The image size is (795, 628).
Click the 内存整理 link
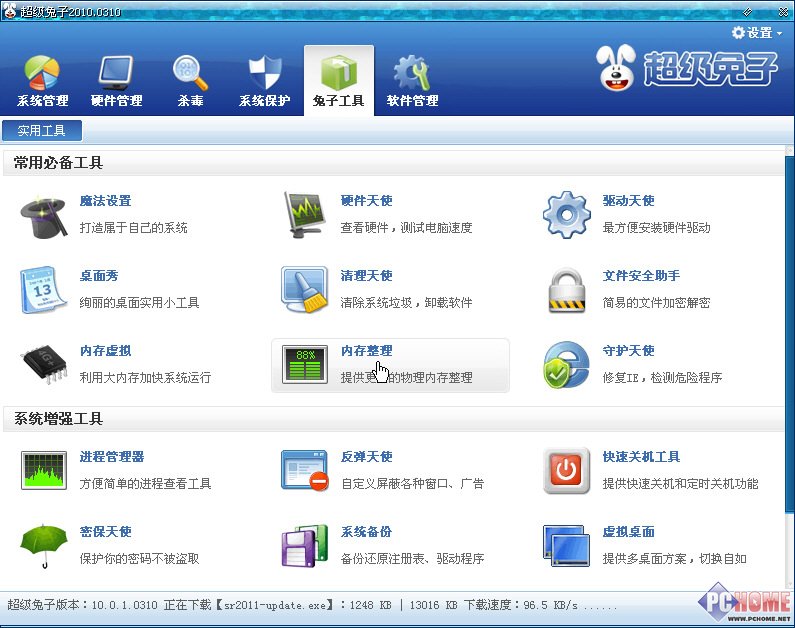click(367, 351)
